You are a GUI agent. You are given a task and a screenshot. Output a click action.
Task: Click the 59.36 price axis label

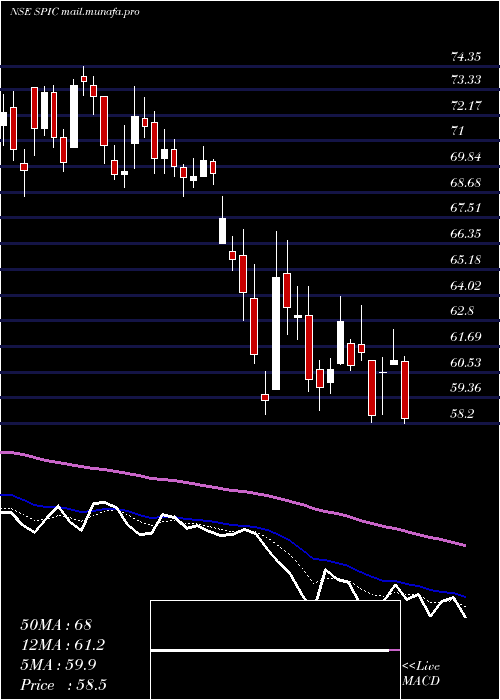click(x=466, y=388)
